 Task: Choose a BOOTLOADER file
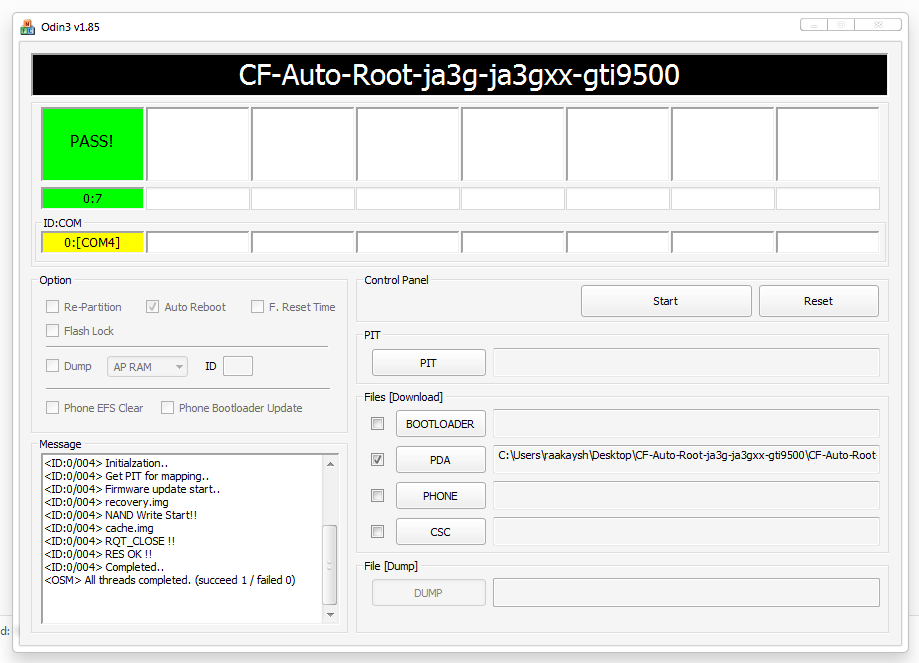440,424
